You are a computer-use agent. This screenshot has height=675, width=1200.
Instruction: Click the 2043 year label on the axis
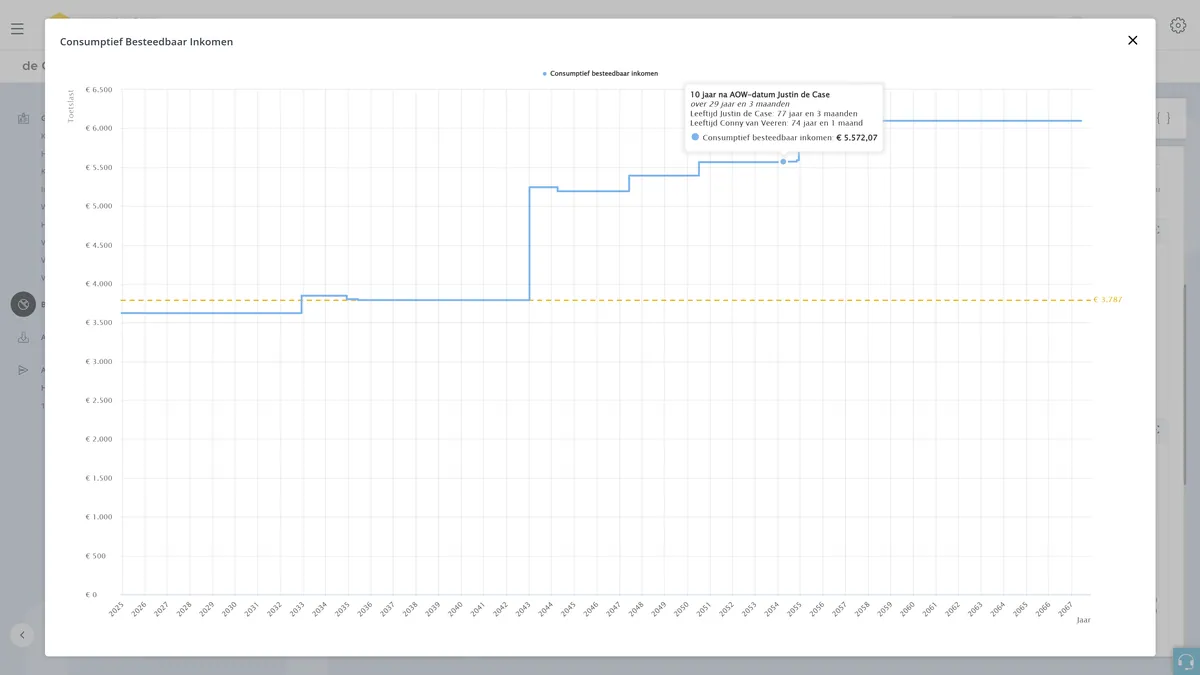point(521,609)
